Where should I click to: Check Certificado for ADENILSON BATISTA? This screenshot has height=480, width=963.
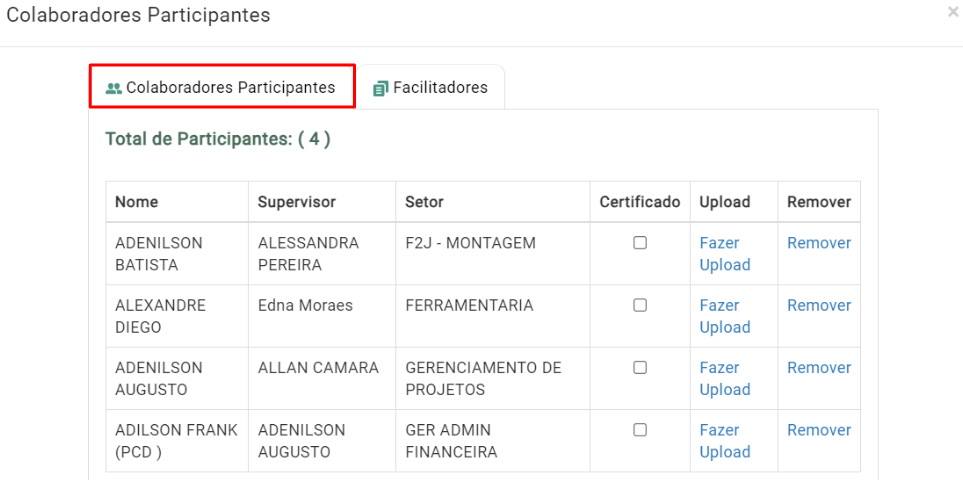[640, 243]
